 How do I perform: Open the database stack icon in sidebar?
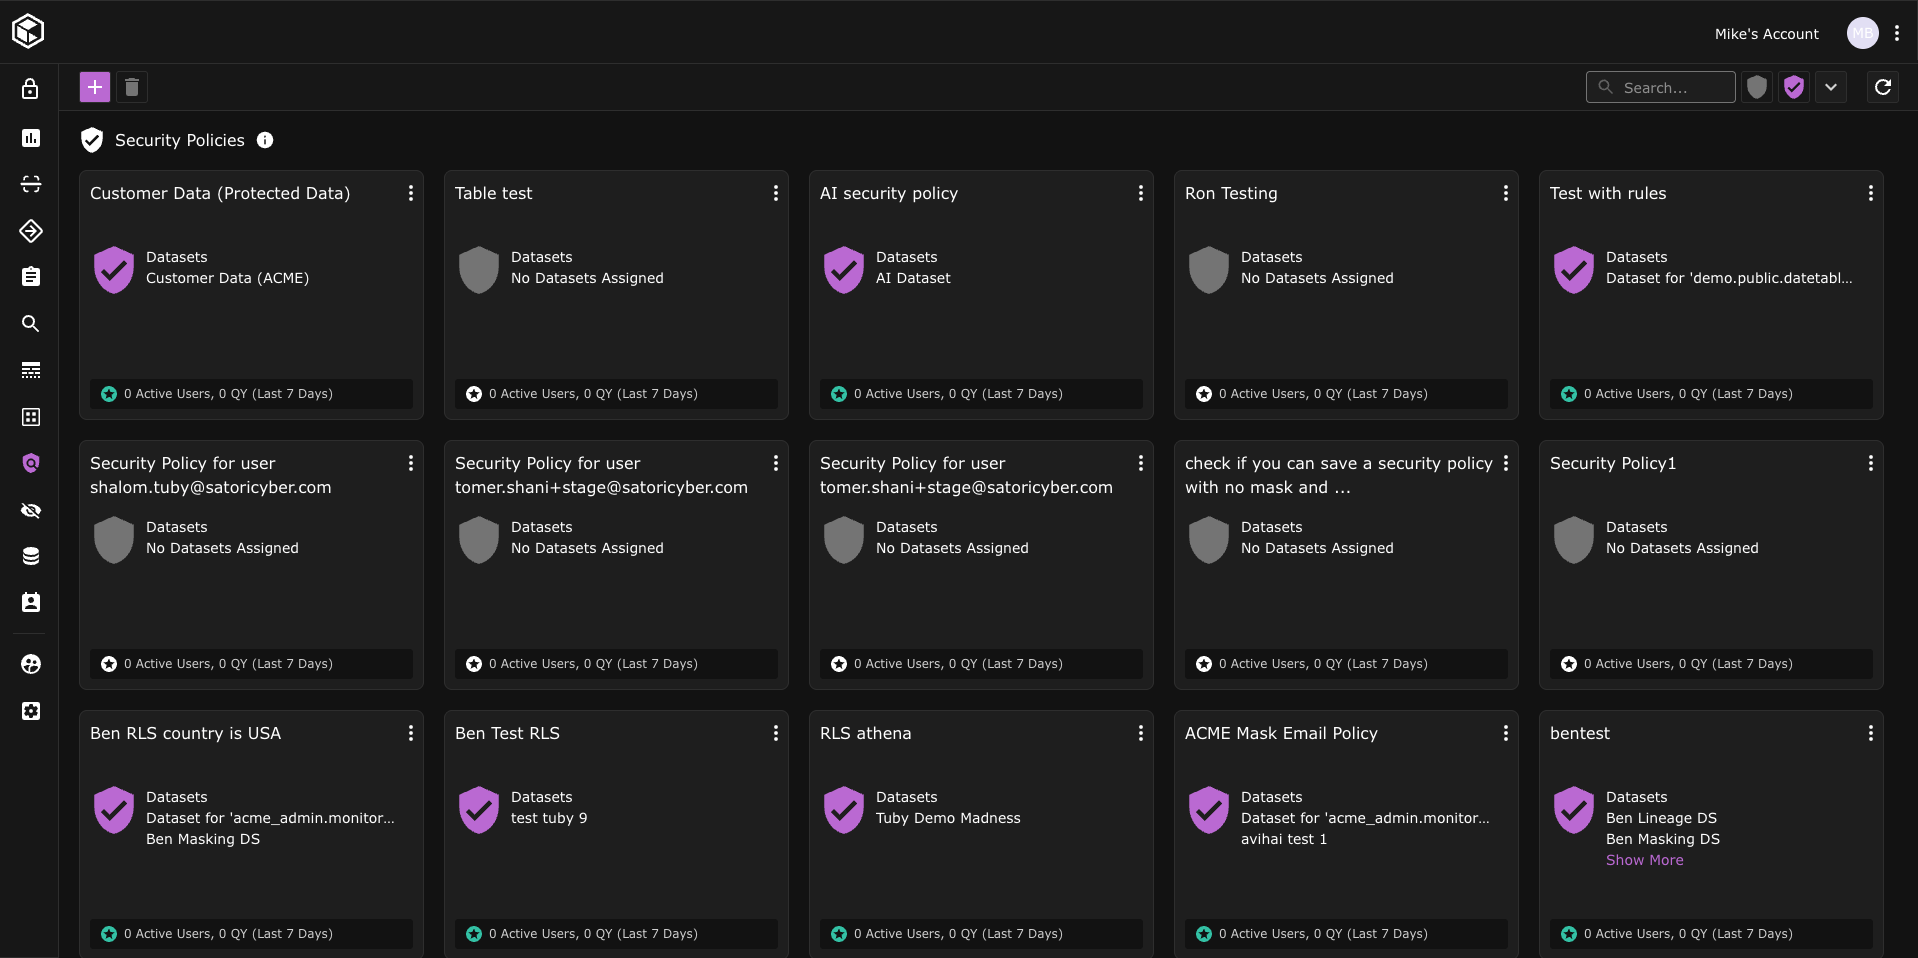31,556
